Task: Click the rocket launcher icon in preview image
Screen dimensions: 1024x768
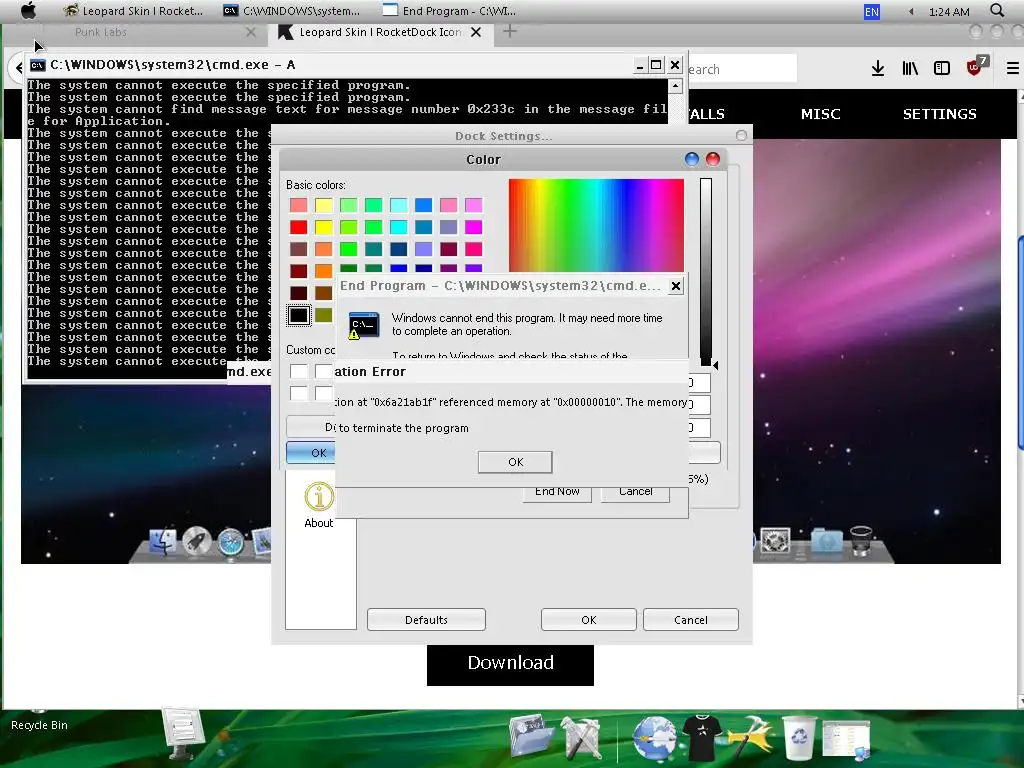Action: [197, 541]
